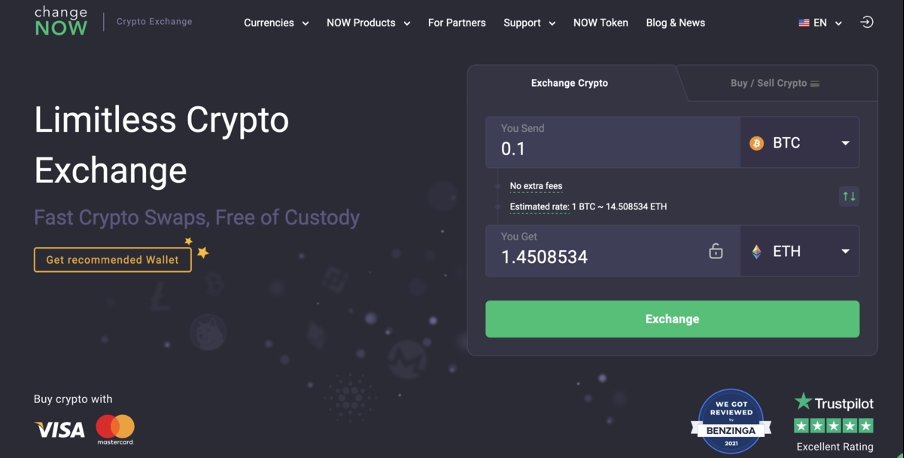Click the You Send amount field
The image size is (904, 458).
point(613,142)
